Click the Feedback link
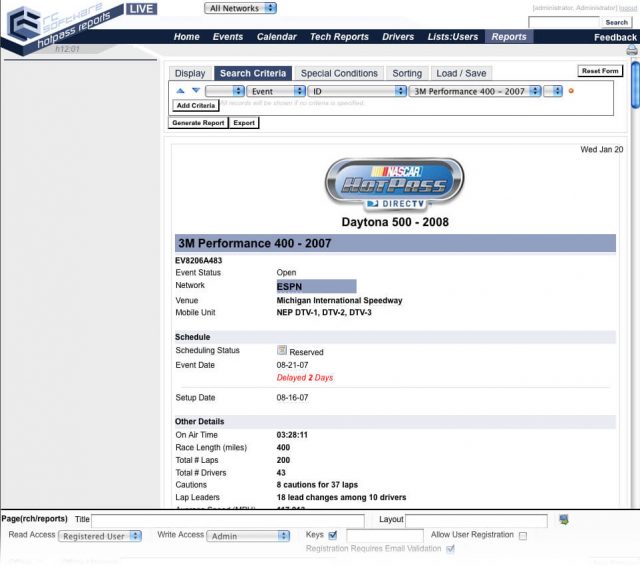This screenshot has height=566, width=640. (x=615, y=38)
